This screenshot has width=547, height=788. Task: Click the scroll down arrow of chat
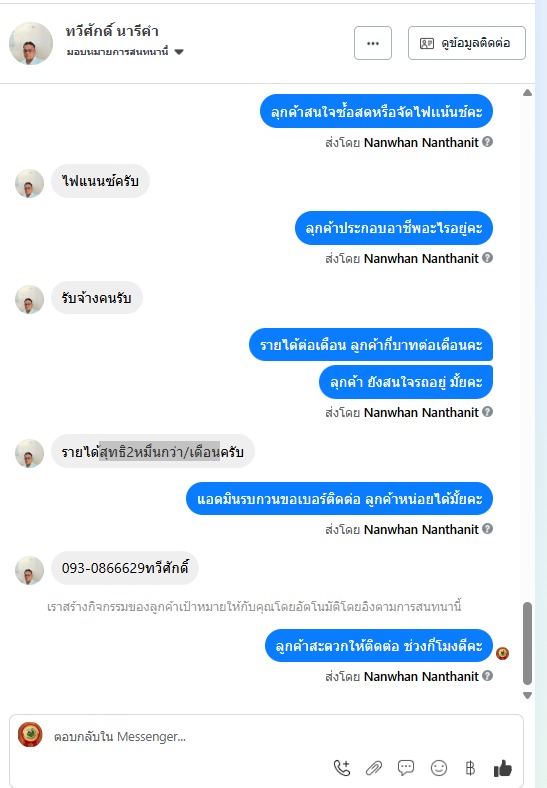(x=527, y=696)
